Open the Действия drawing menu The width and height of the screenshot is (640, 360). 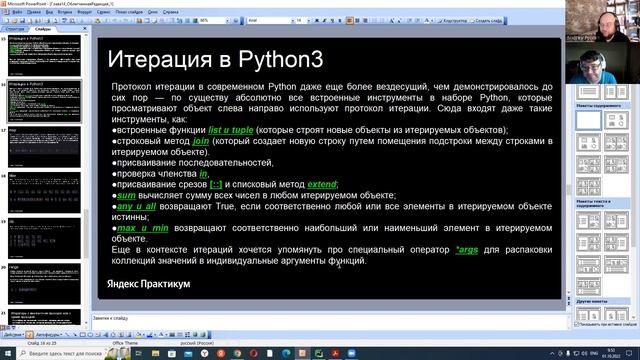[x=13, y=335]
